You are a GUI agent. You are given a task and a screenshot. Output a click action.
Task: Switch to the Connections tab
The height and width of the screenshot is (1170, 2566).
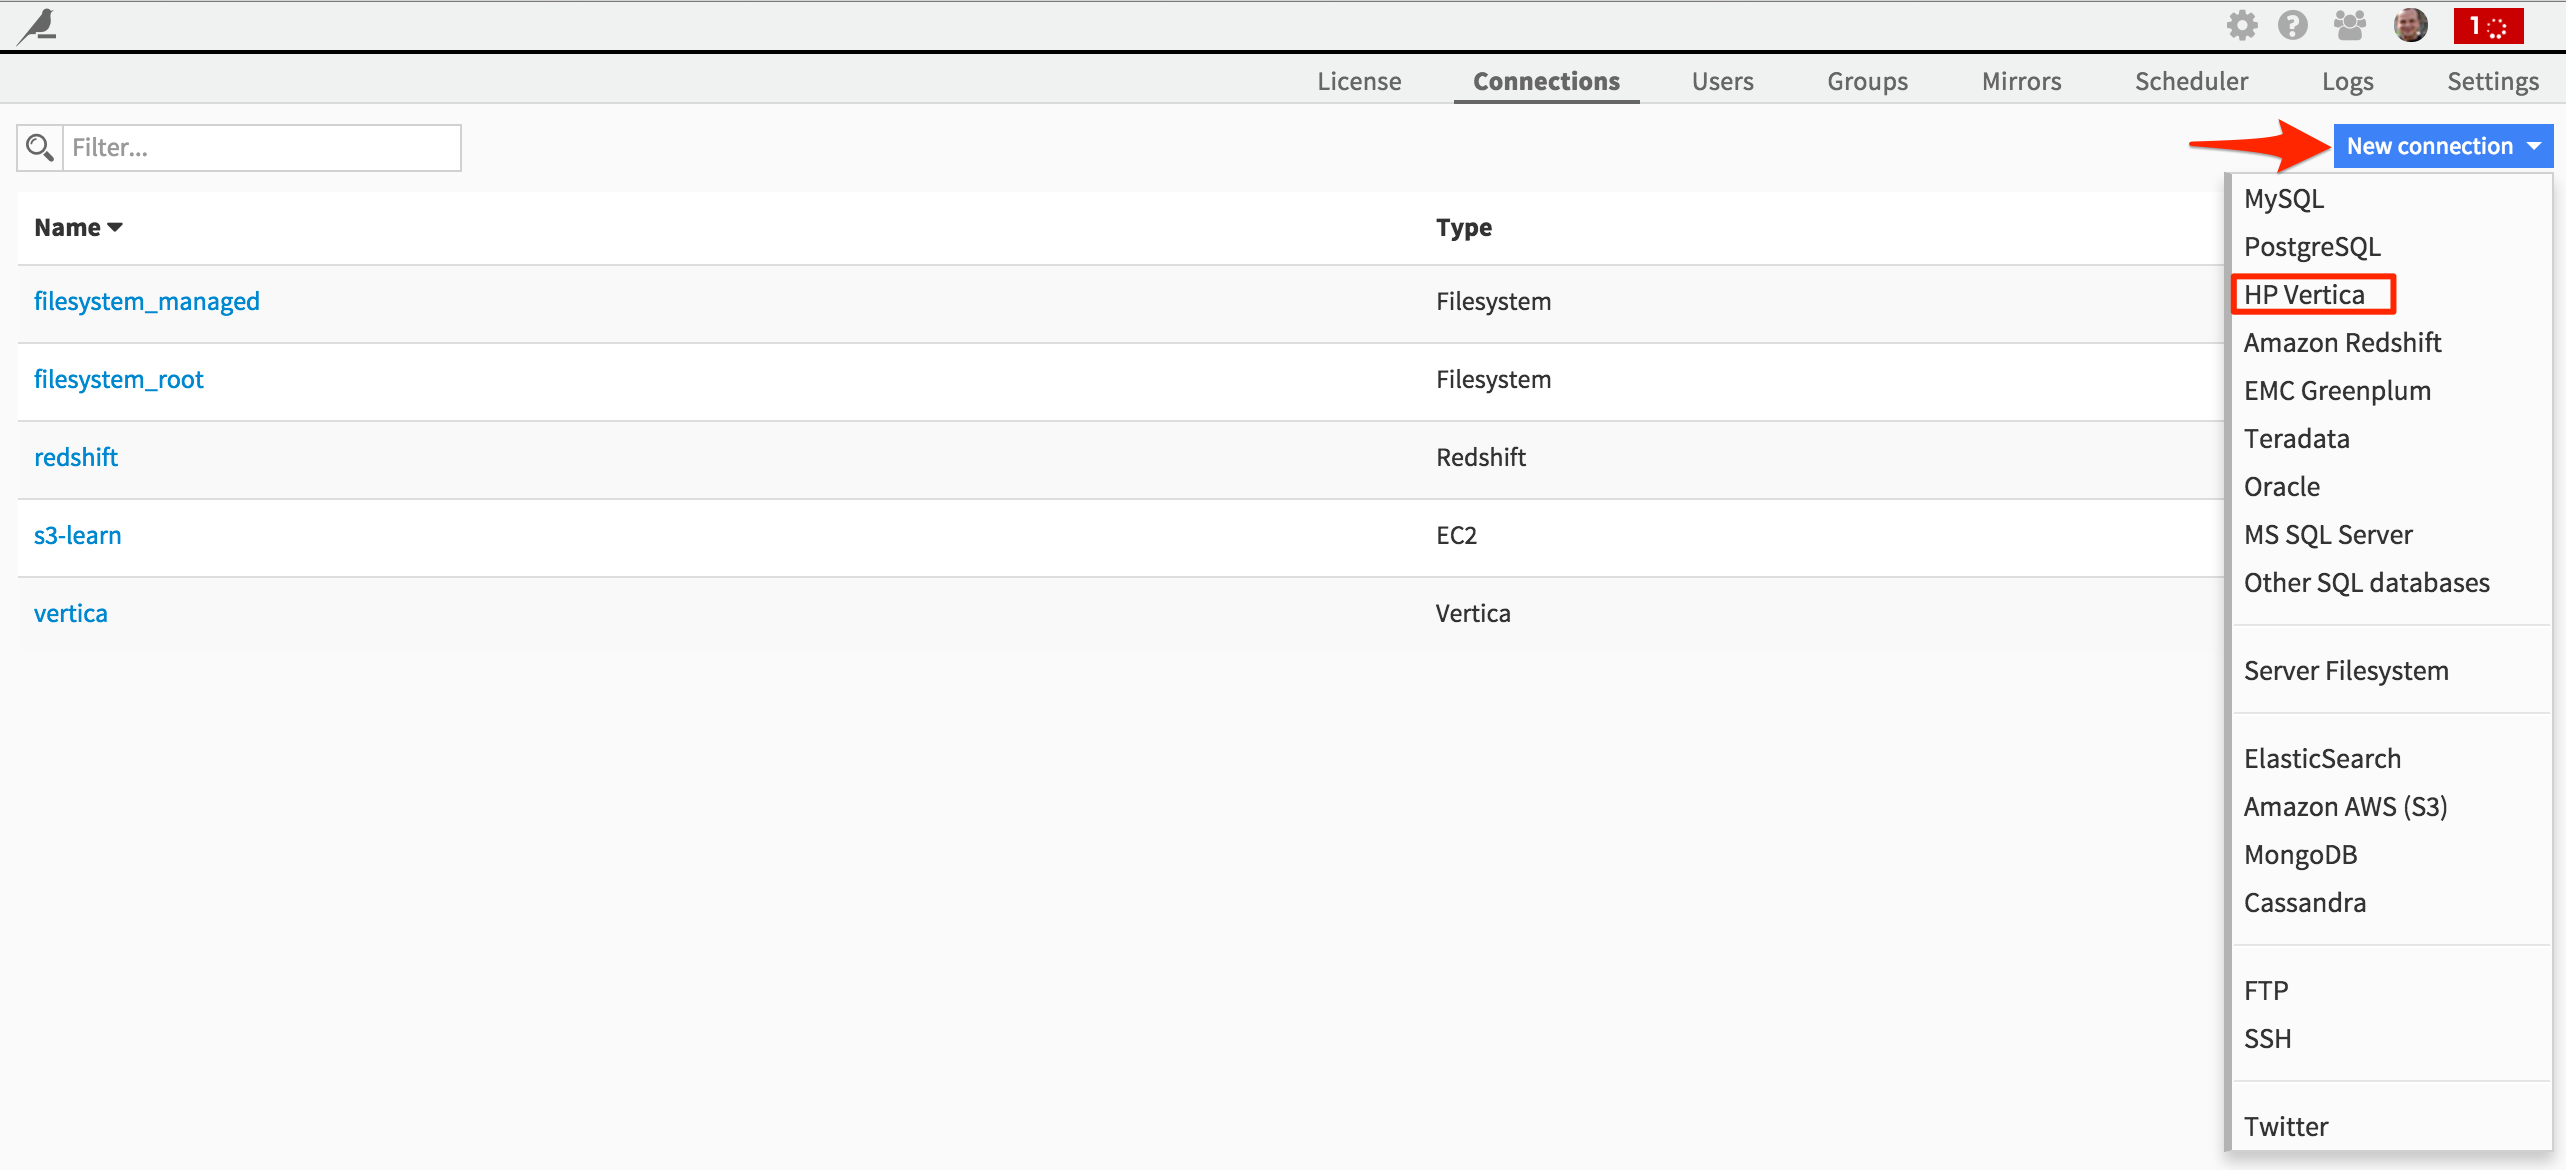click(1546, 81)
